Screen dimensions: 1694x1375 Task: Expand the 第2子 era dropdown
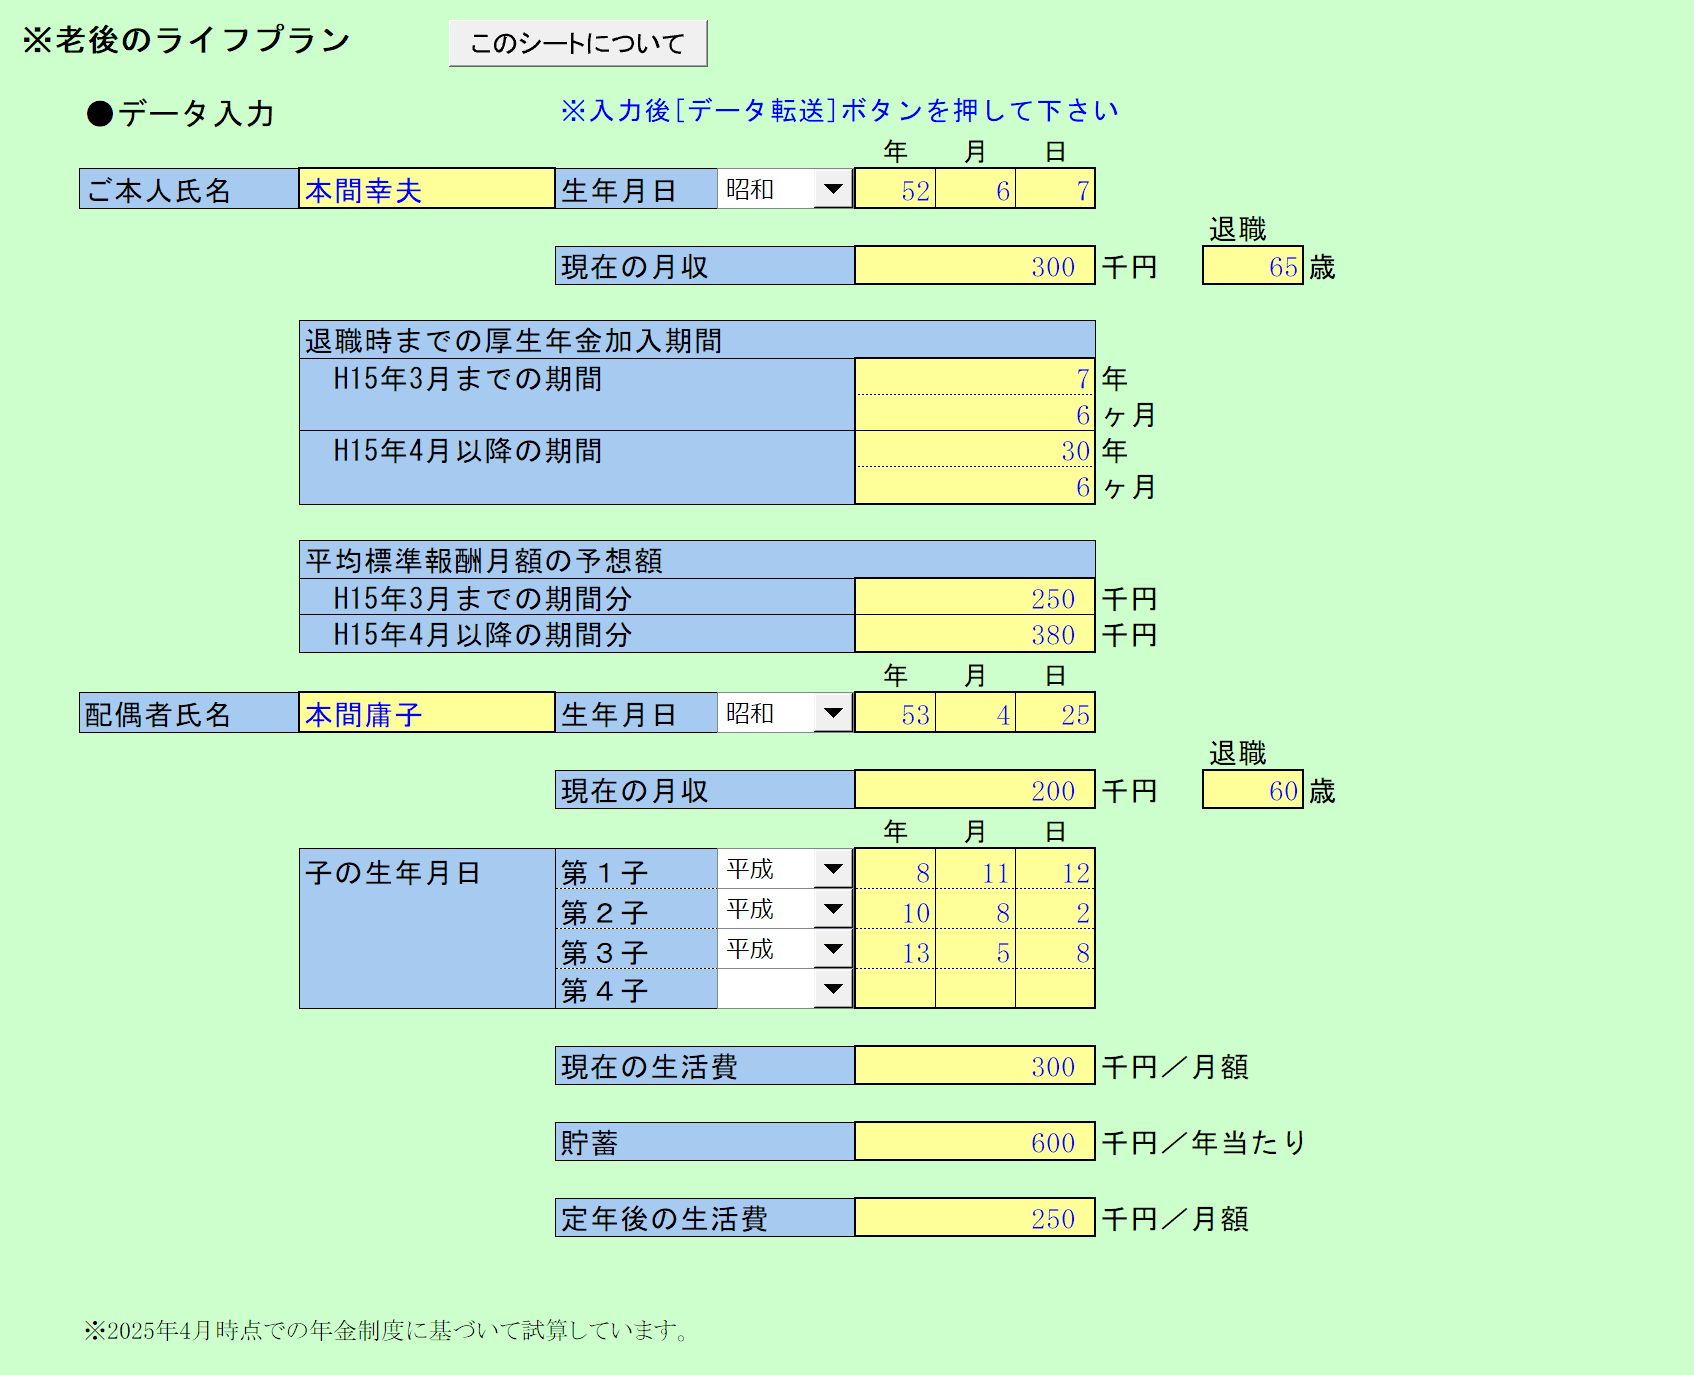[833, 909]
